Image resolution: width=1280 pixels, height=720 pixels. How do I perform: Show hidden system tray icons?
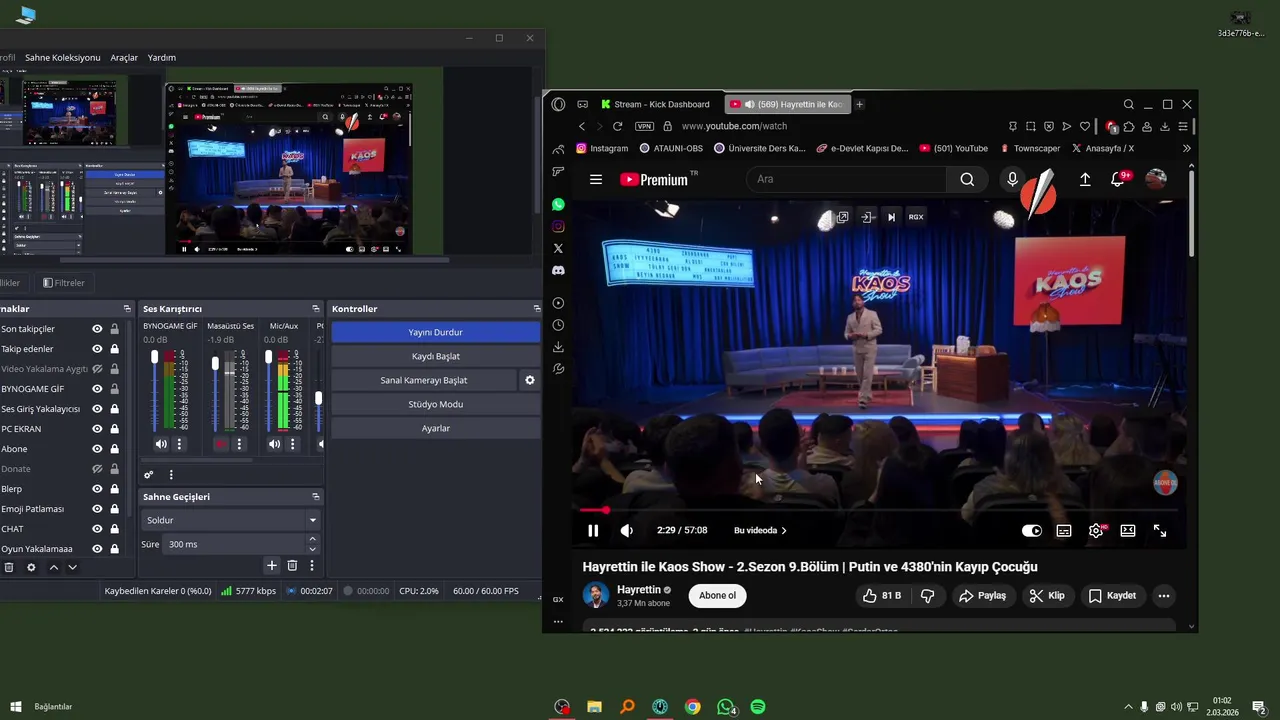tap(1129, 707)
